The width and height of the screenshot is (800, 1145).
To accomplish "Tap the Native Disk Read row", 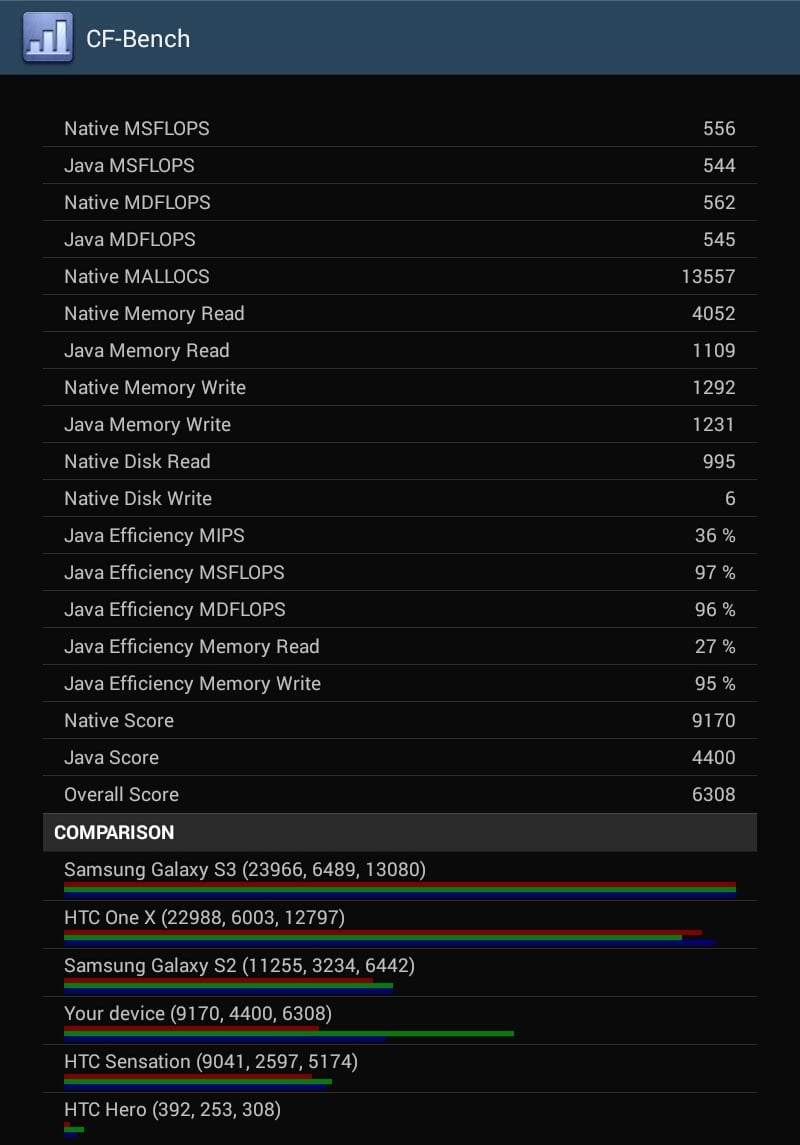I will coord(400,462).
